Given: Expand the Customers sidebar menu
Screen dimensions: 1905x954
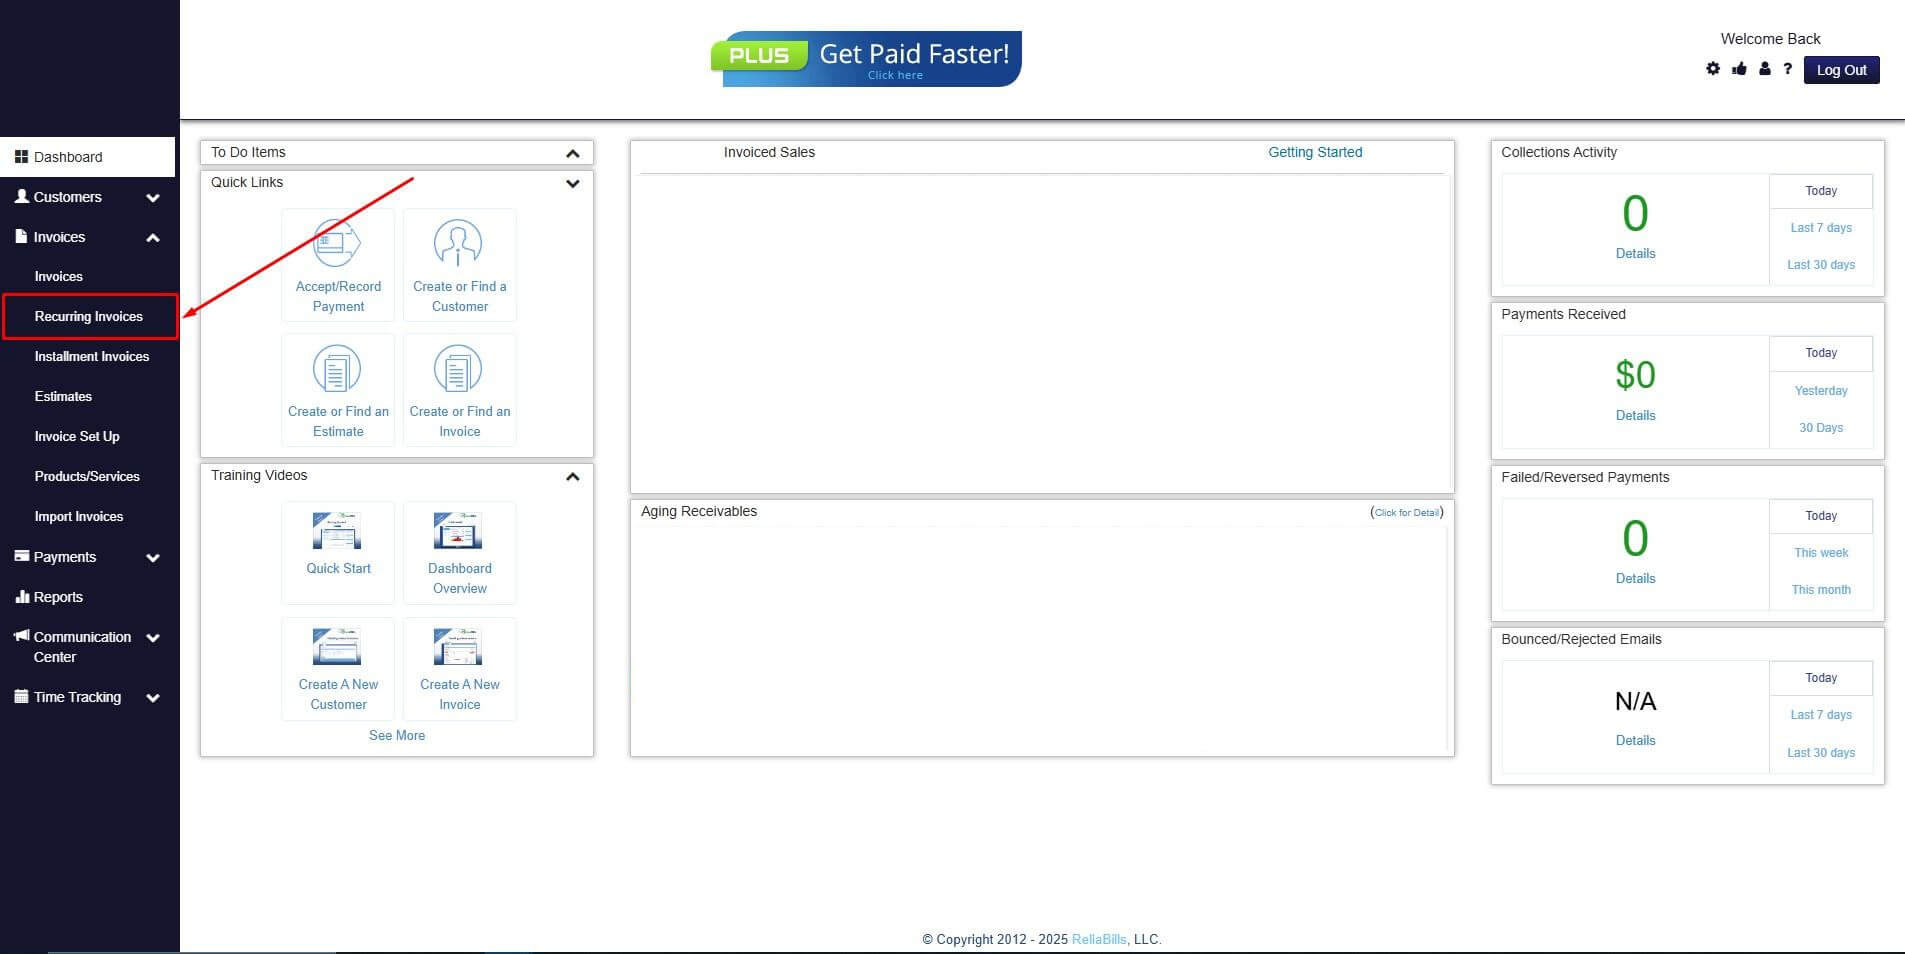Looking at the screenshot, I should point(153,198).
